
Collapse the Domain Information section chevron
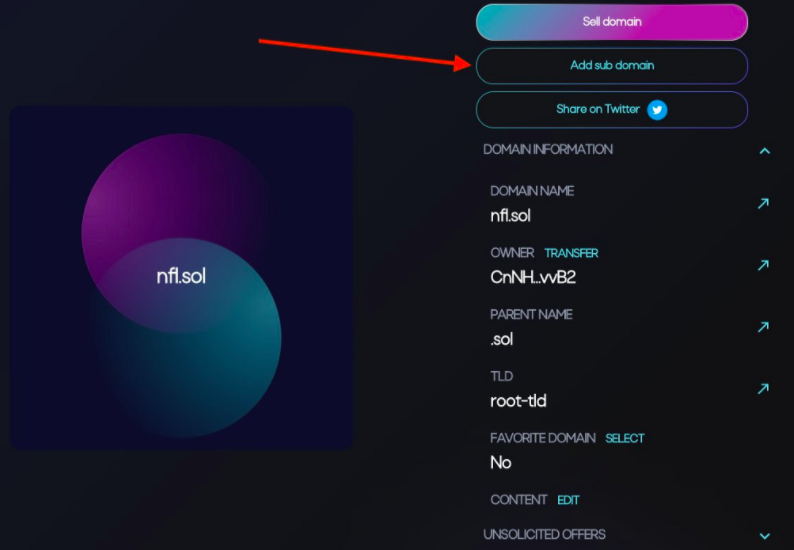coord(765,151)
